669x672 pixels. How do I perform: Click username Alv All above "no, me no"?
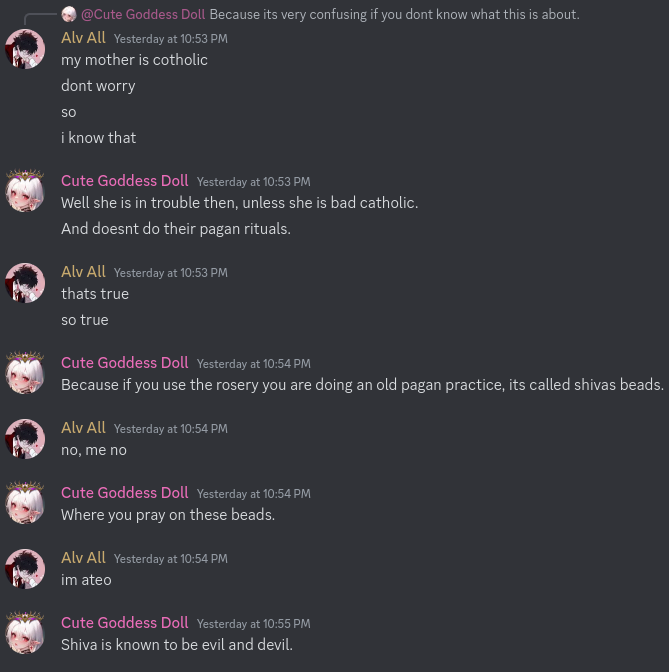(83, 428)
